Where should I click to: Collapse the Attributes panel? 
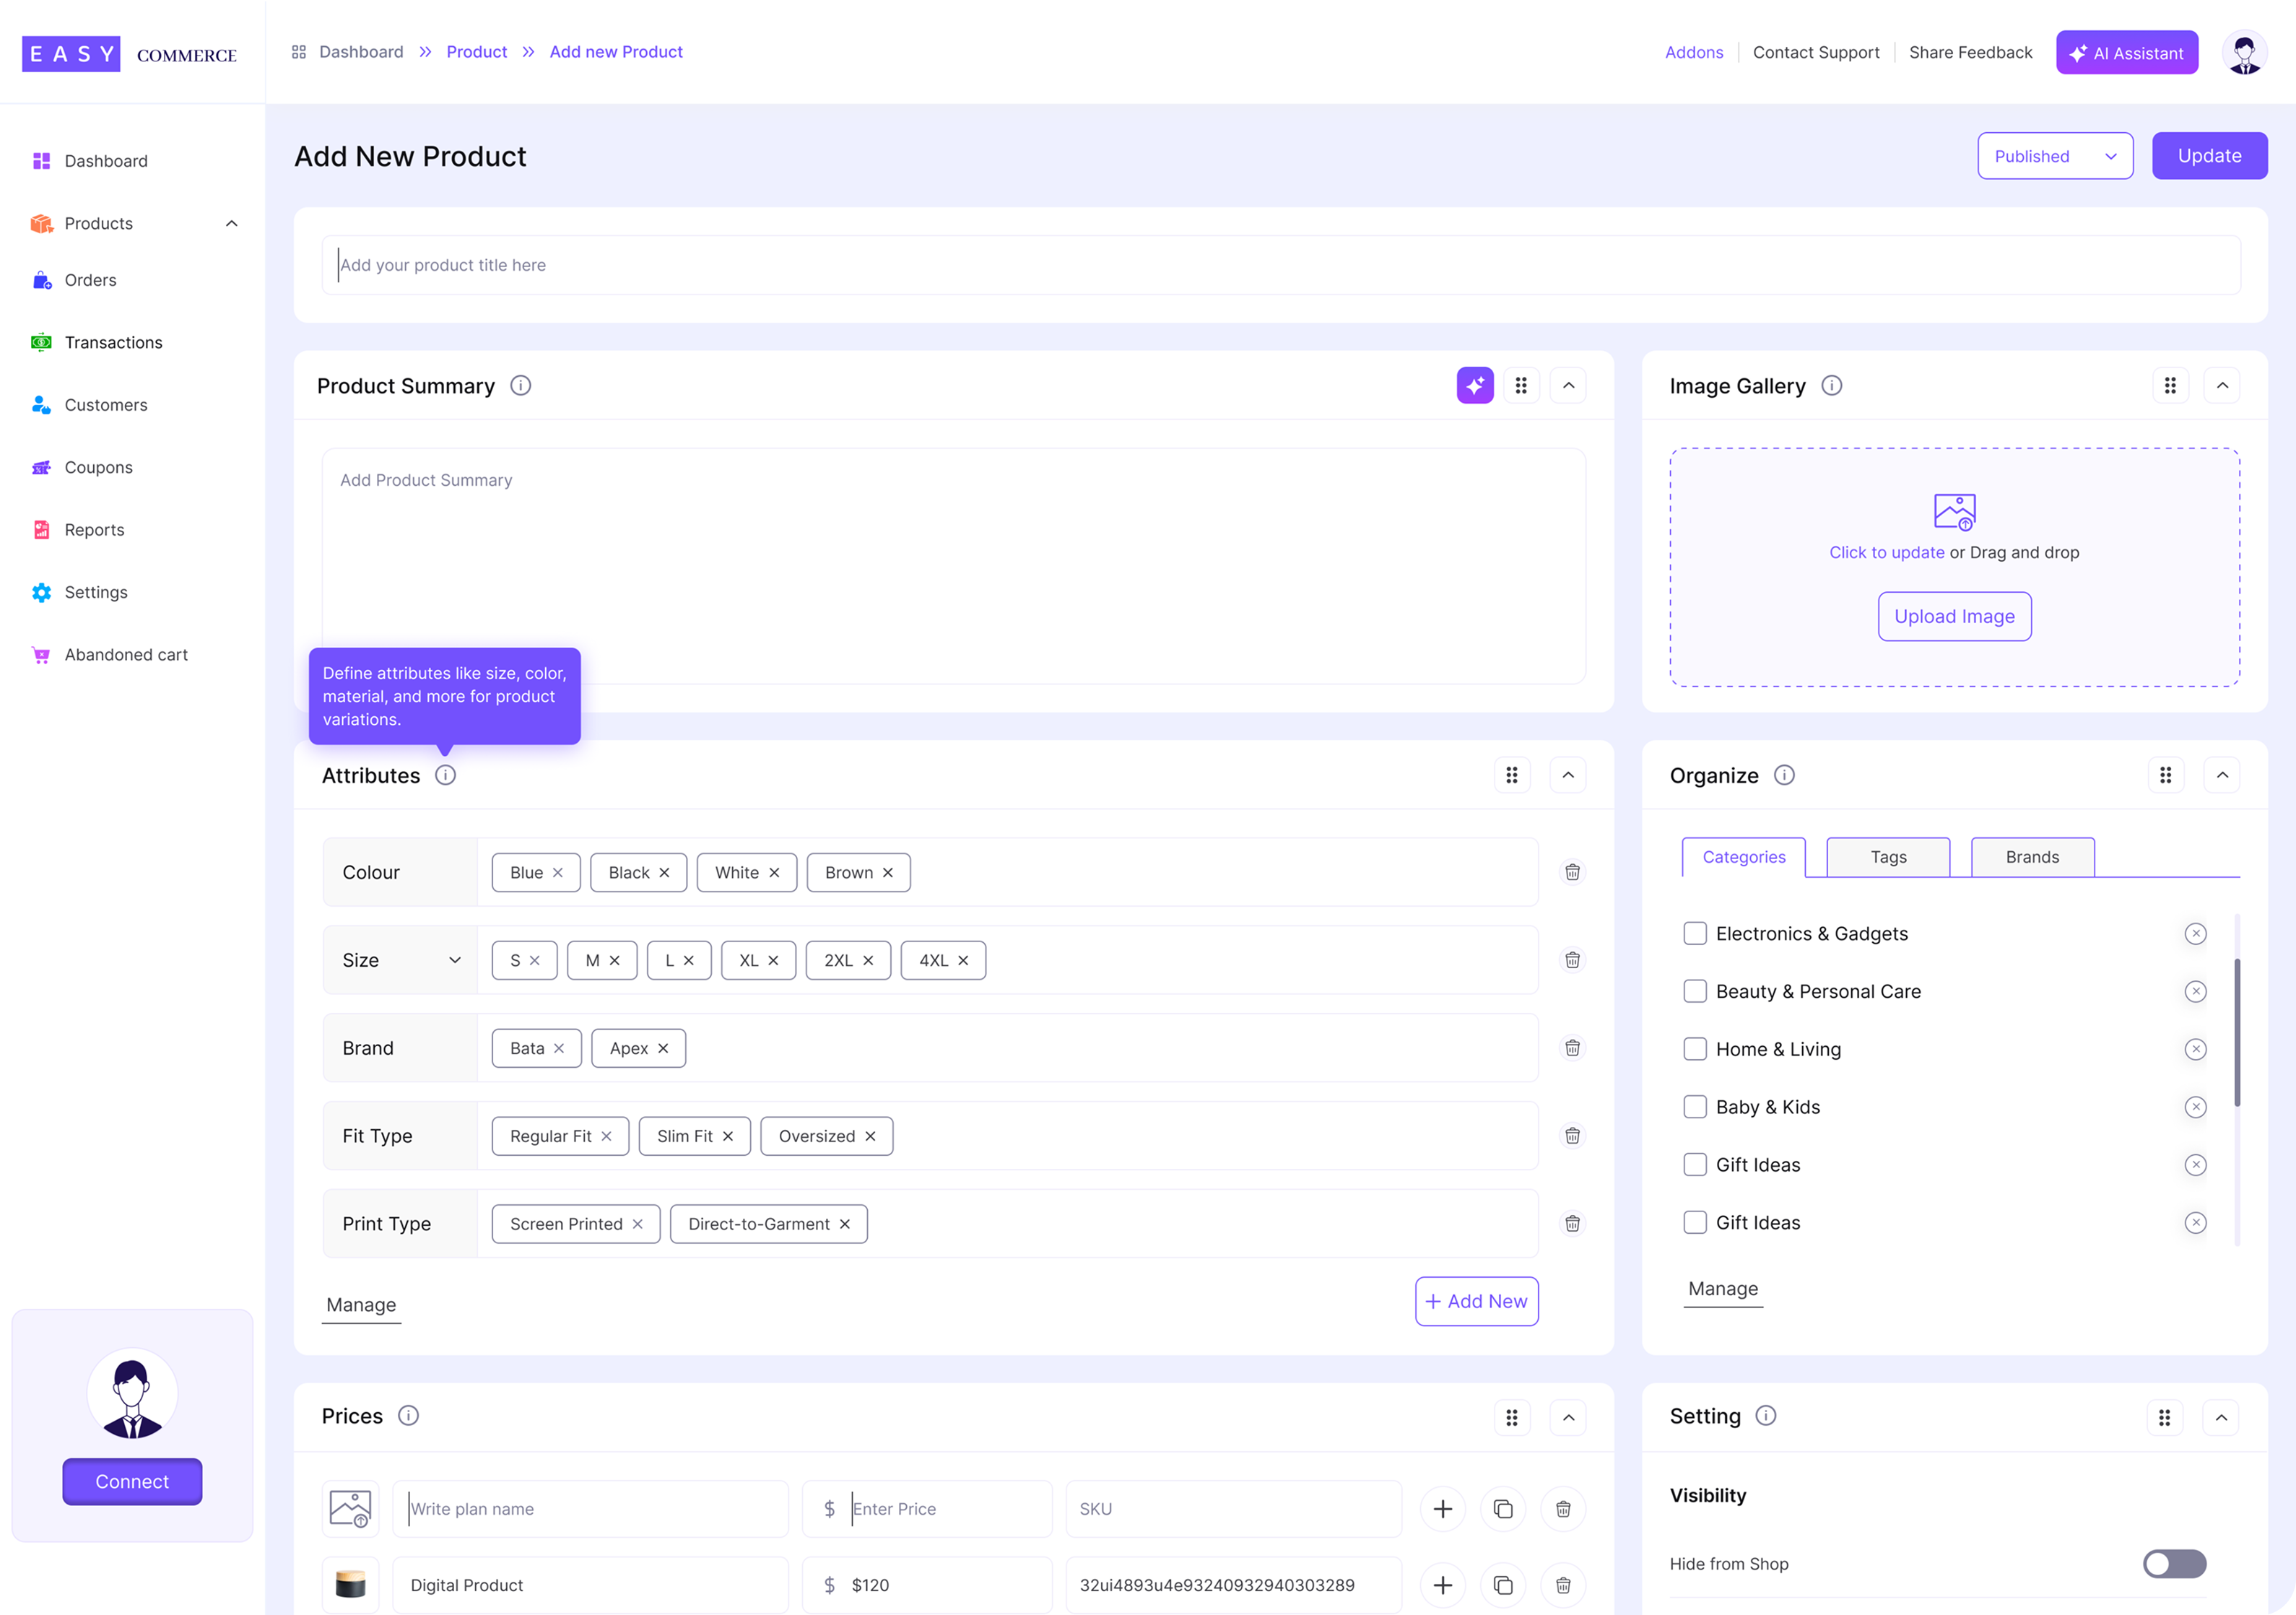click(x=1568, y=776)
